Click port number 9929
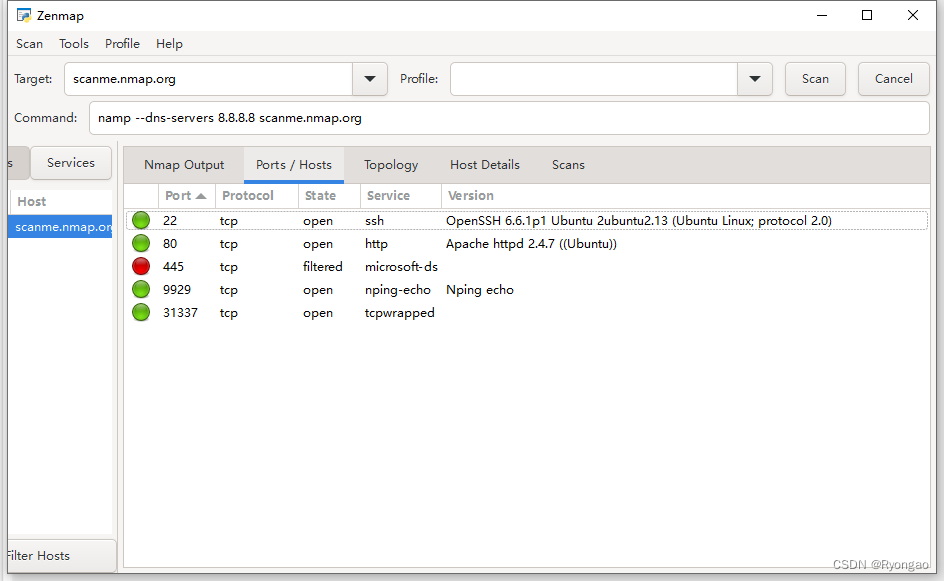 177,290
